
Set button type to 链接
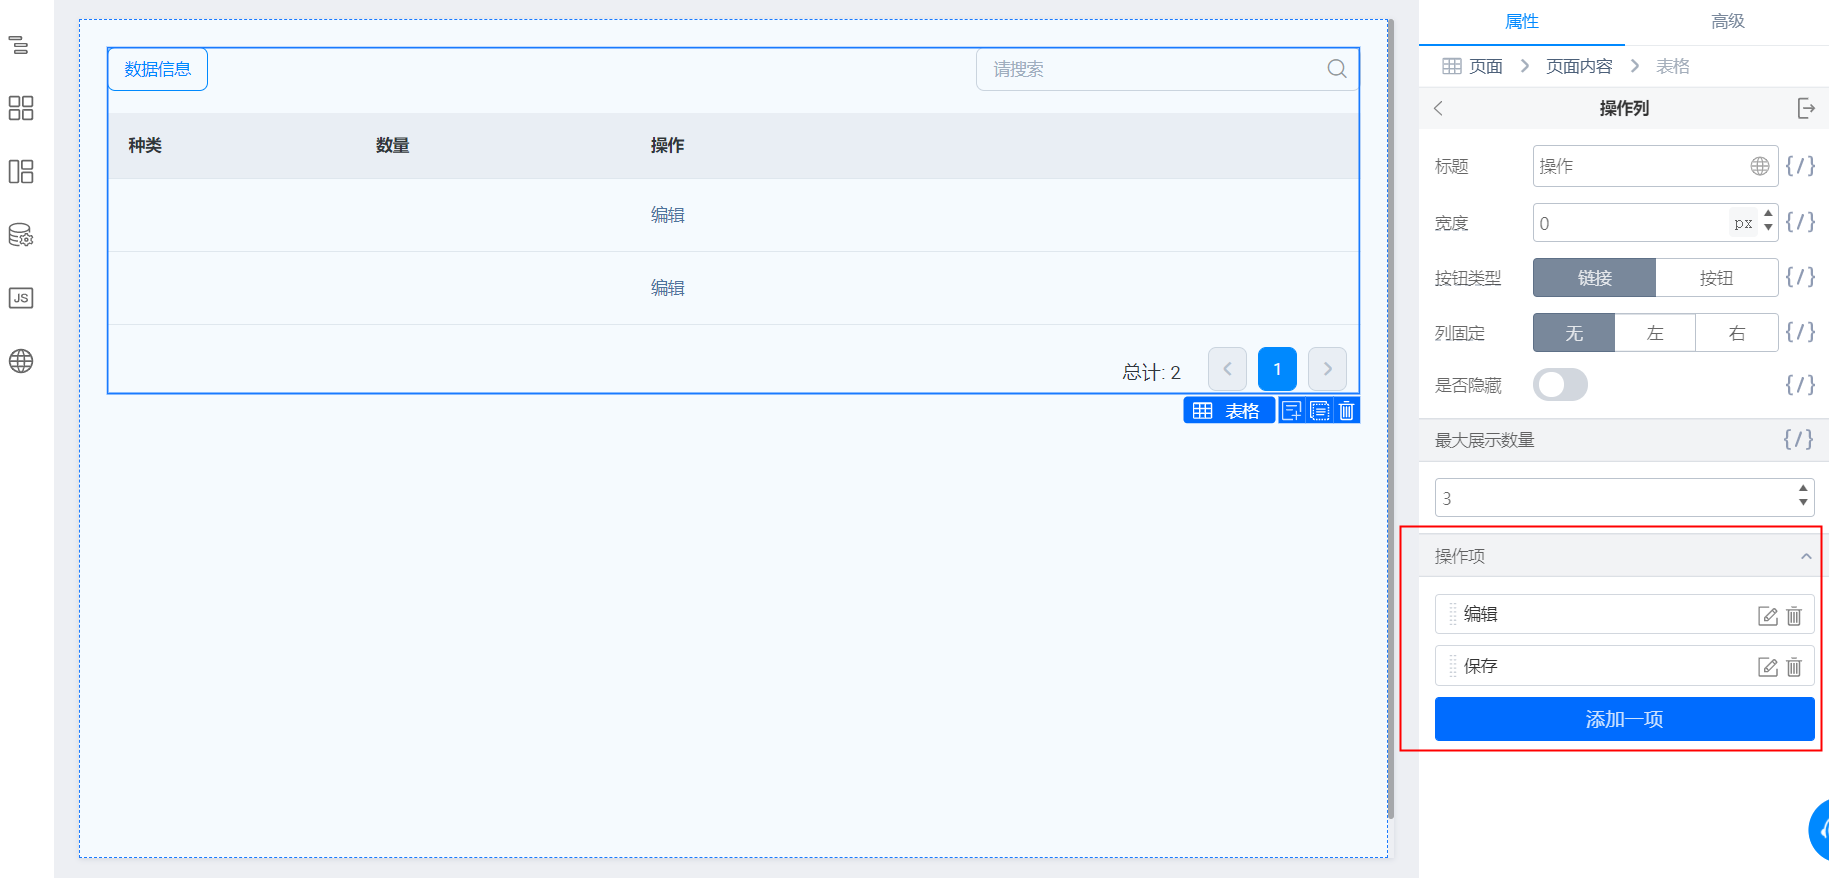[x=1595, y=278]
